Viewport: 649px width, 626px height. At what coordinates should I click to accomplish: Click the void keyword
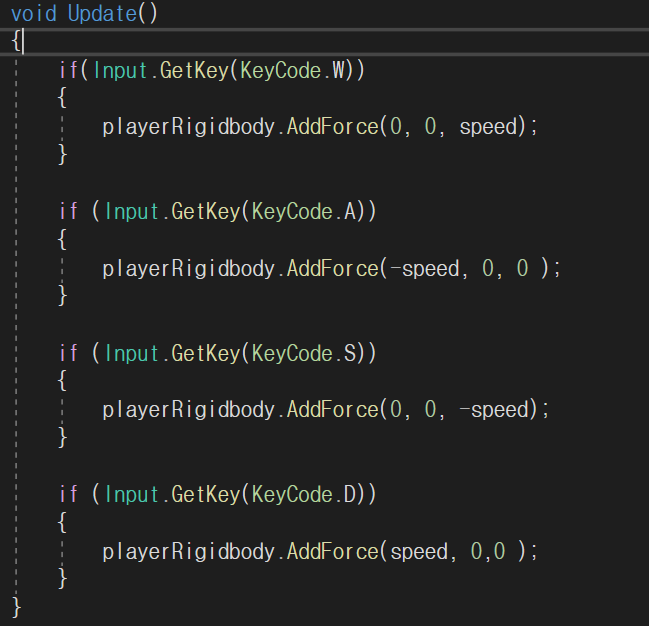click(x=34, y=14)
